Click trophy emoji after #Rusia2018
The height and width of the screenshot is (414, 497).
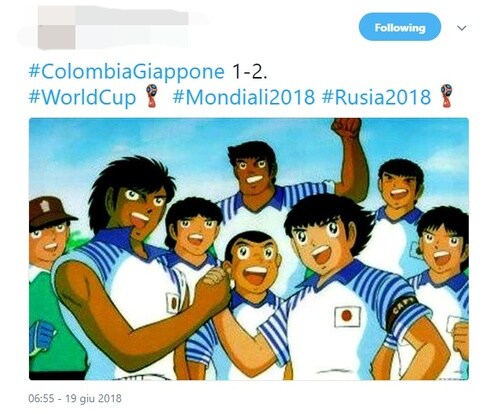[x=446, y=96]
